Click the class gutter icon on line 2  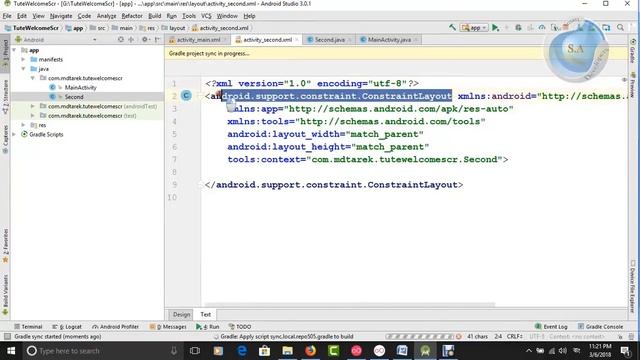click(186, 96)
